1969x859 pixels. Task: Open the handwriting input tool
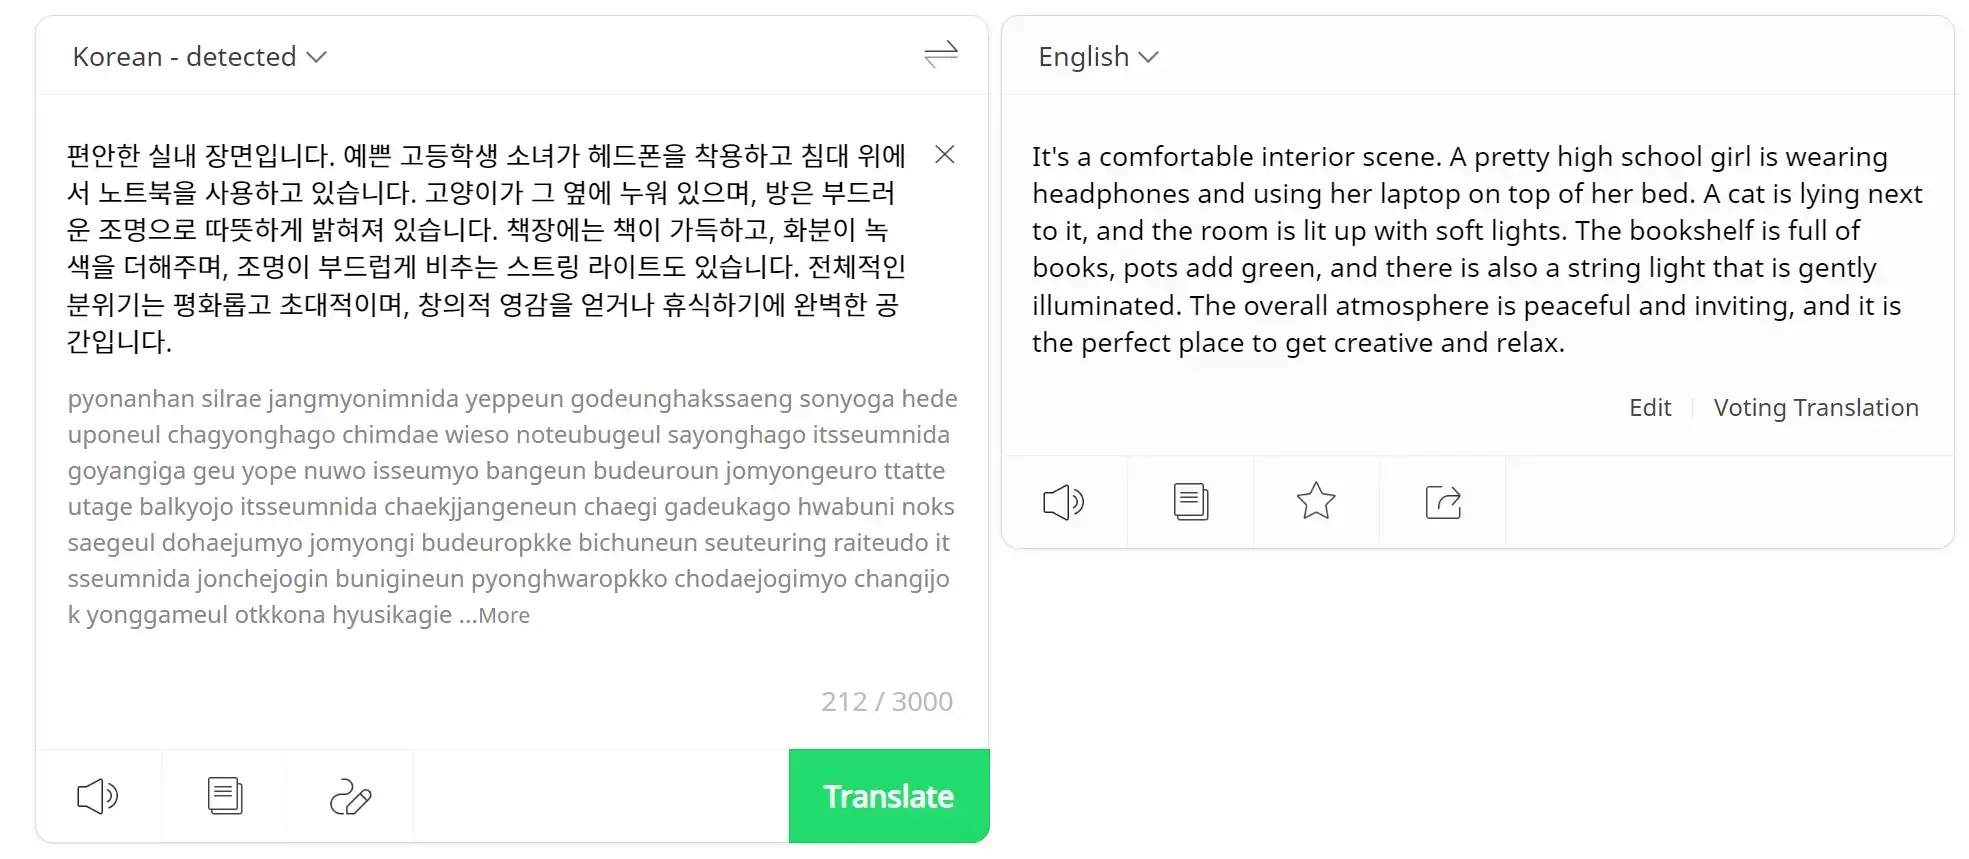click(x=349, y=796)
